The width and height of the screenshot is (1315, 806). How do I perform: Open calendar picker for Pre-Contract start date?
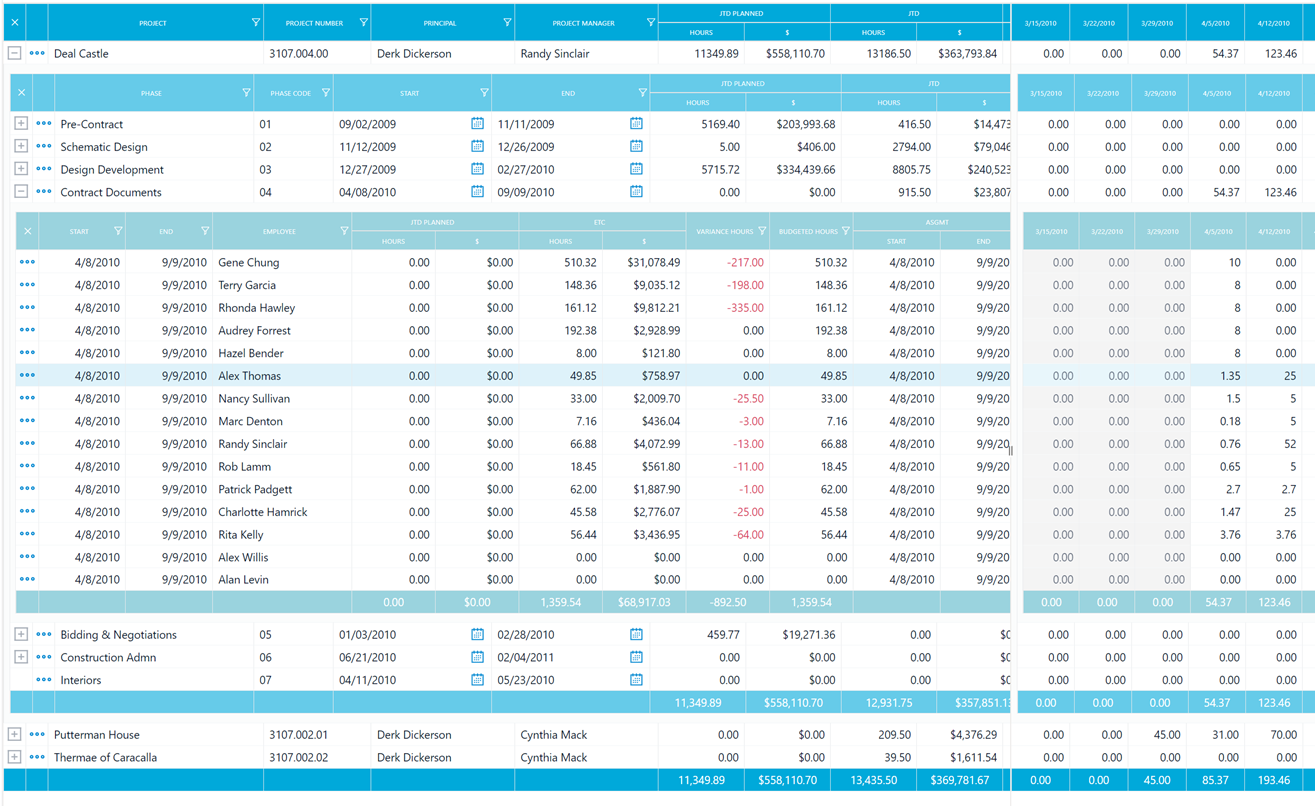pos(477,124)
